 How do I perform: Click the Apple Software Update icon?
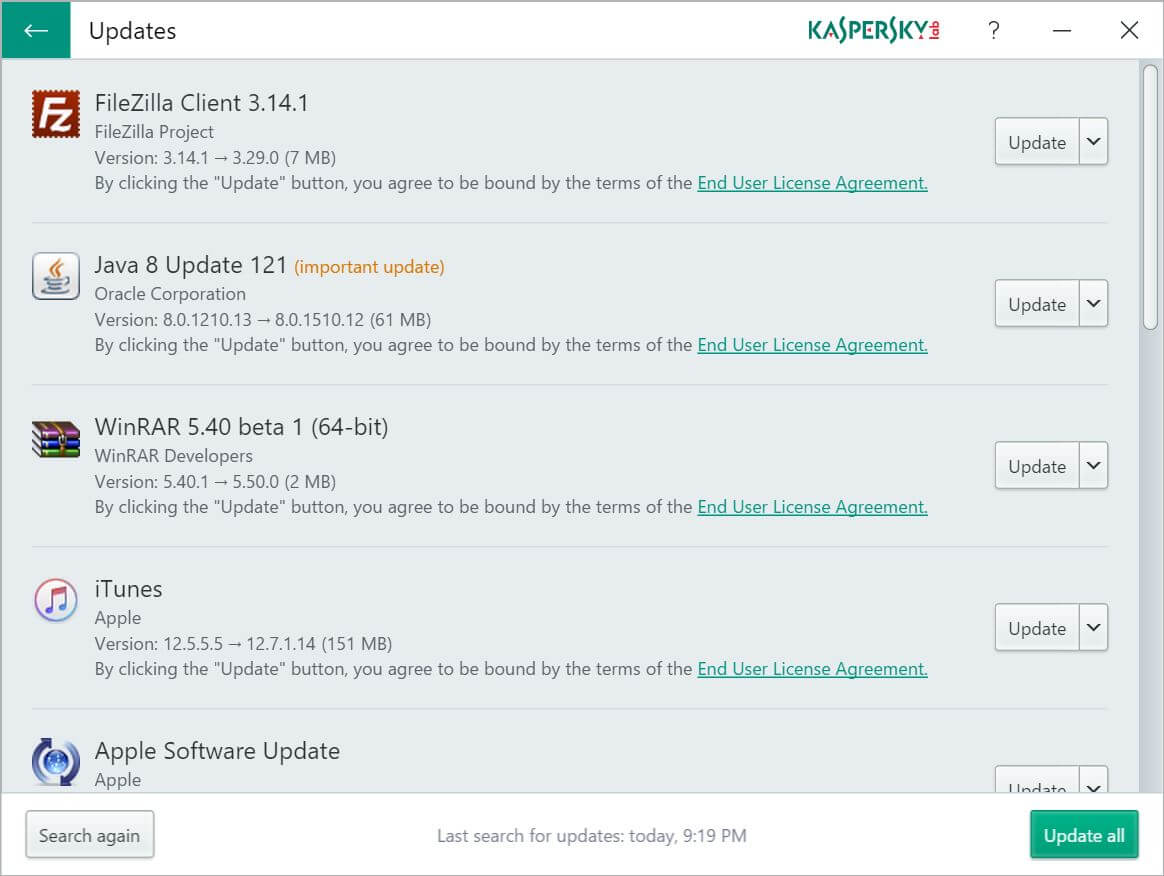point(56,762)
